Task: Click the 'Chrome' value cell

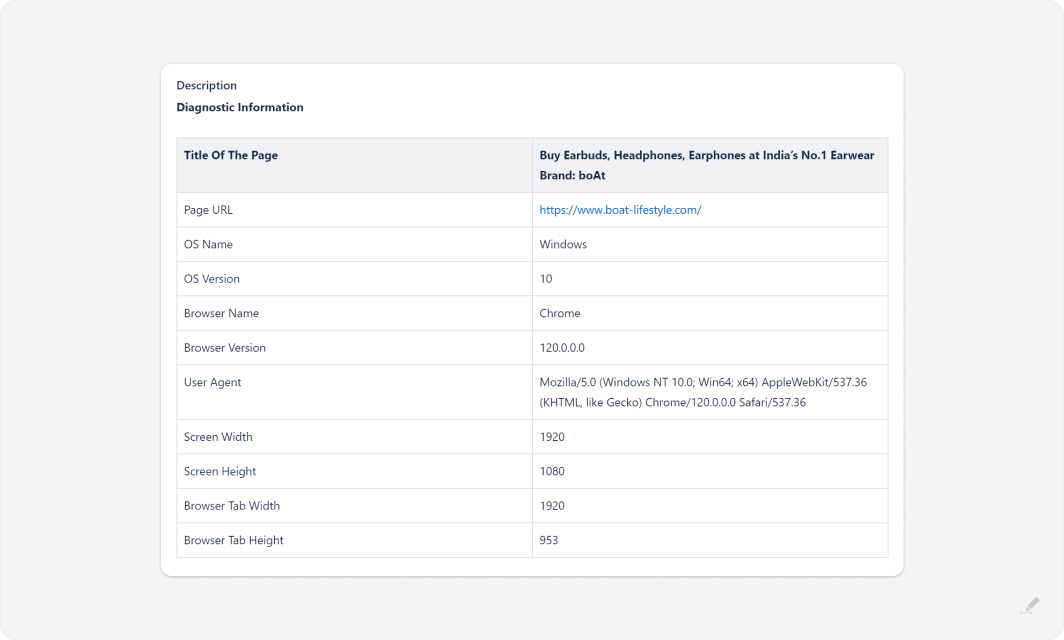Action: pos(710,313)
